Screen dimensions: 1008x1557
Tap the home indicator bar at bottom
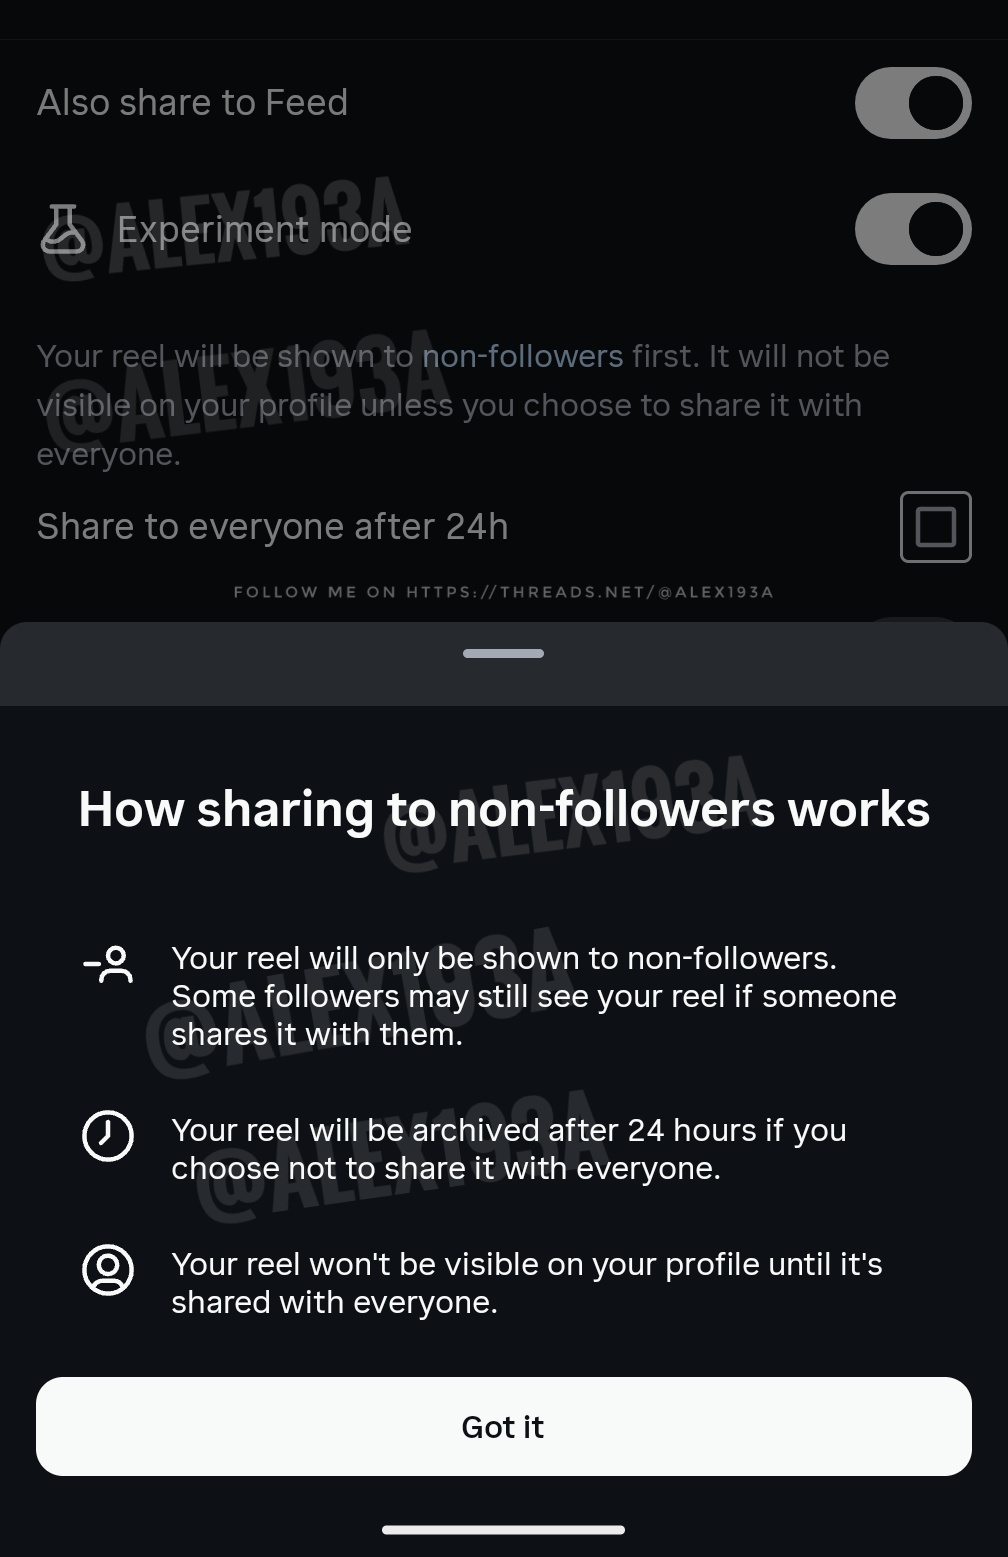504,1529
